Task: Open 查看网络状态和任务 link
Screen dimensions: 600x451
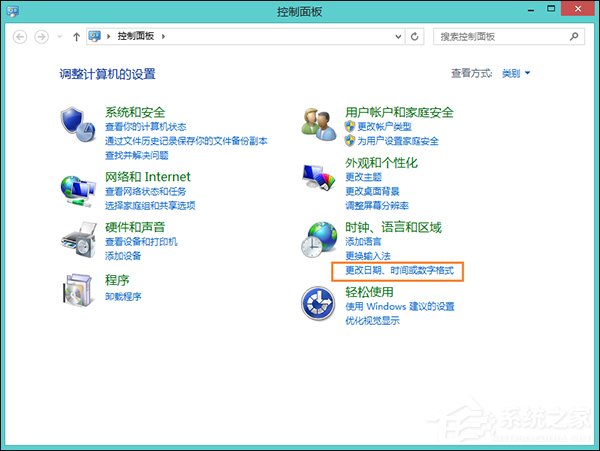Action: 145,191
